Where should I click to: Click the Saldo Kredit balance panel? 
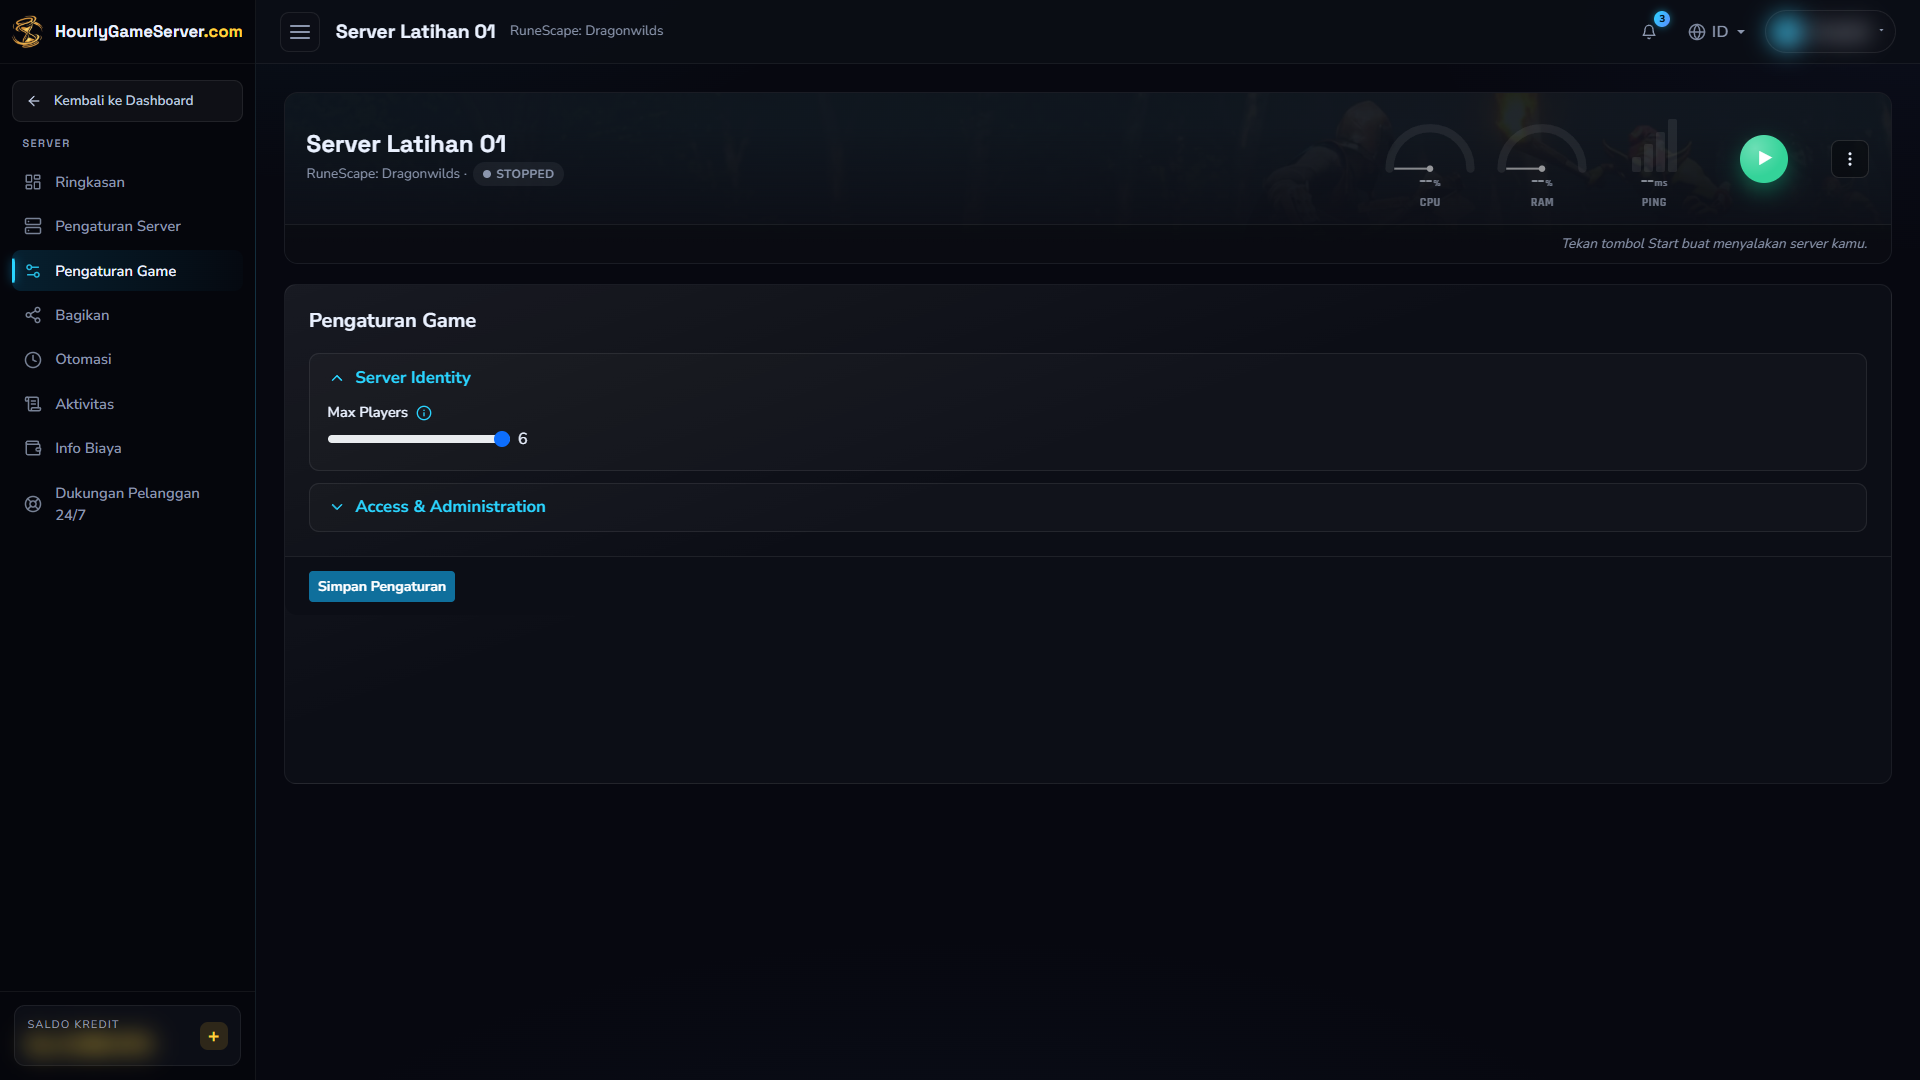click(x=127, y=1036)
